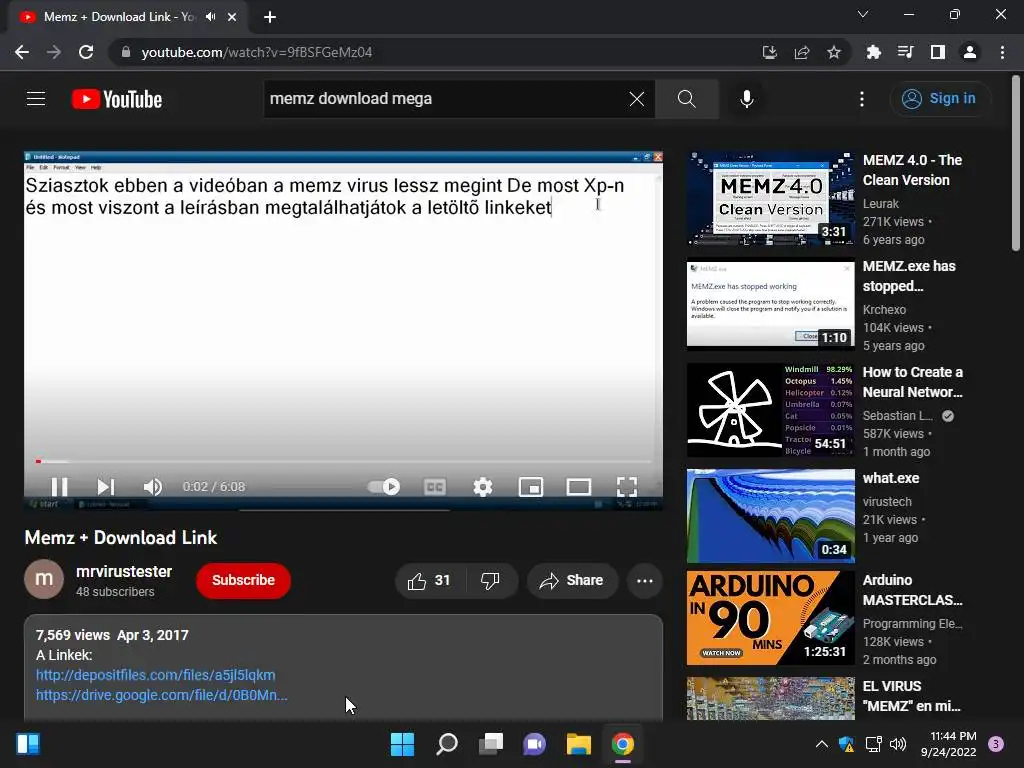Open Chrome profile menu
Screen dimensions: 1024x768
tap(970, 52)
